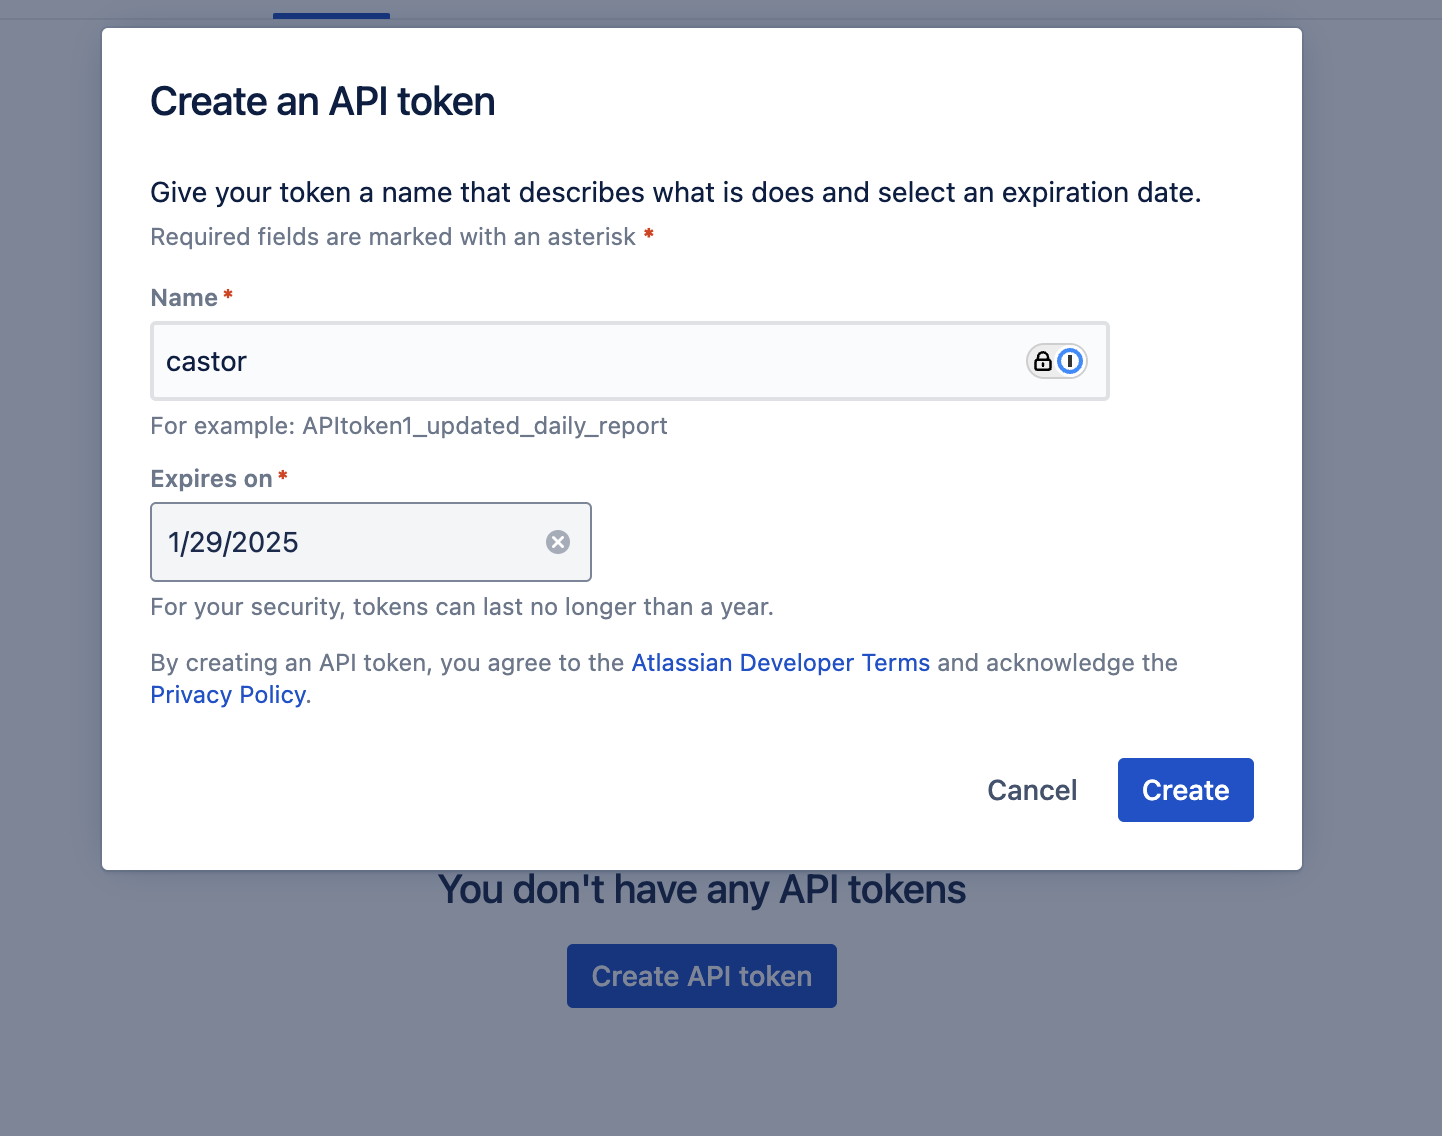Click the APItoken1_updated_daily_report example hint
This screenshot has height=1136, width=1442.
point(408,426)
